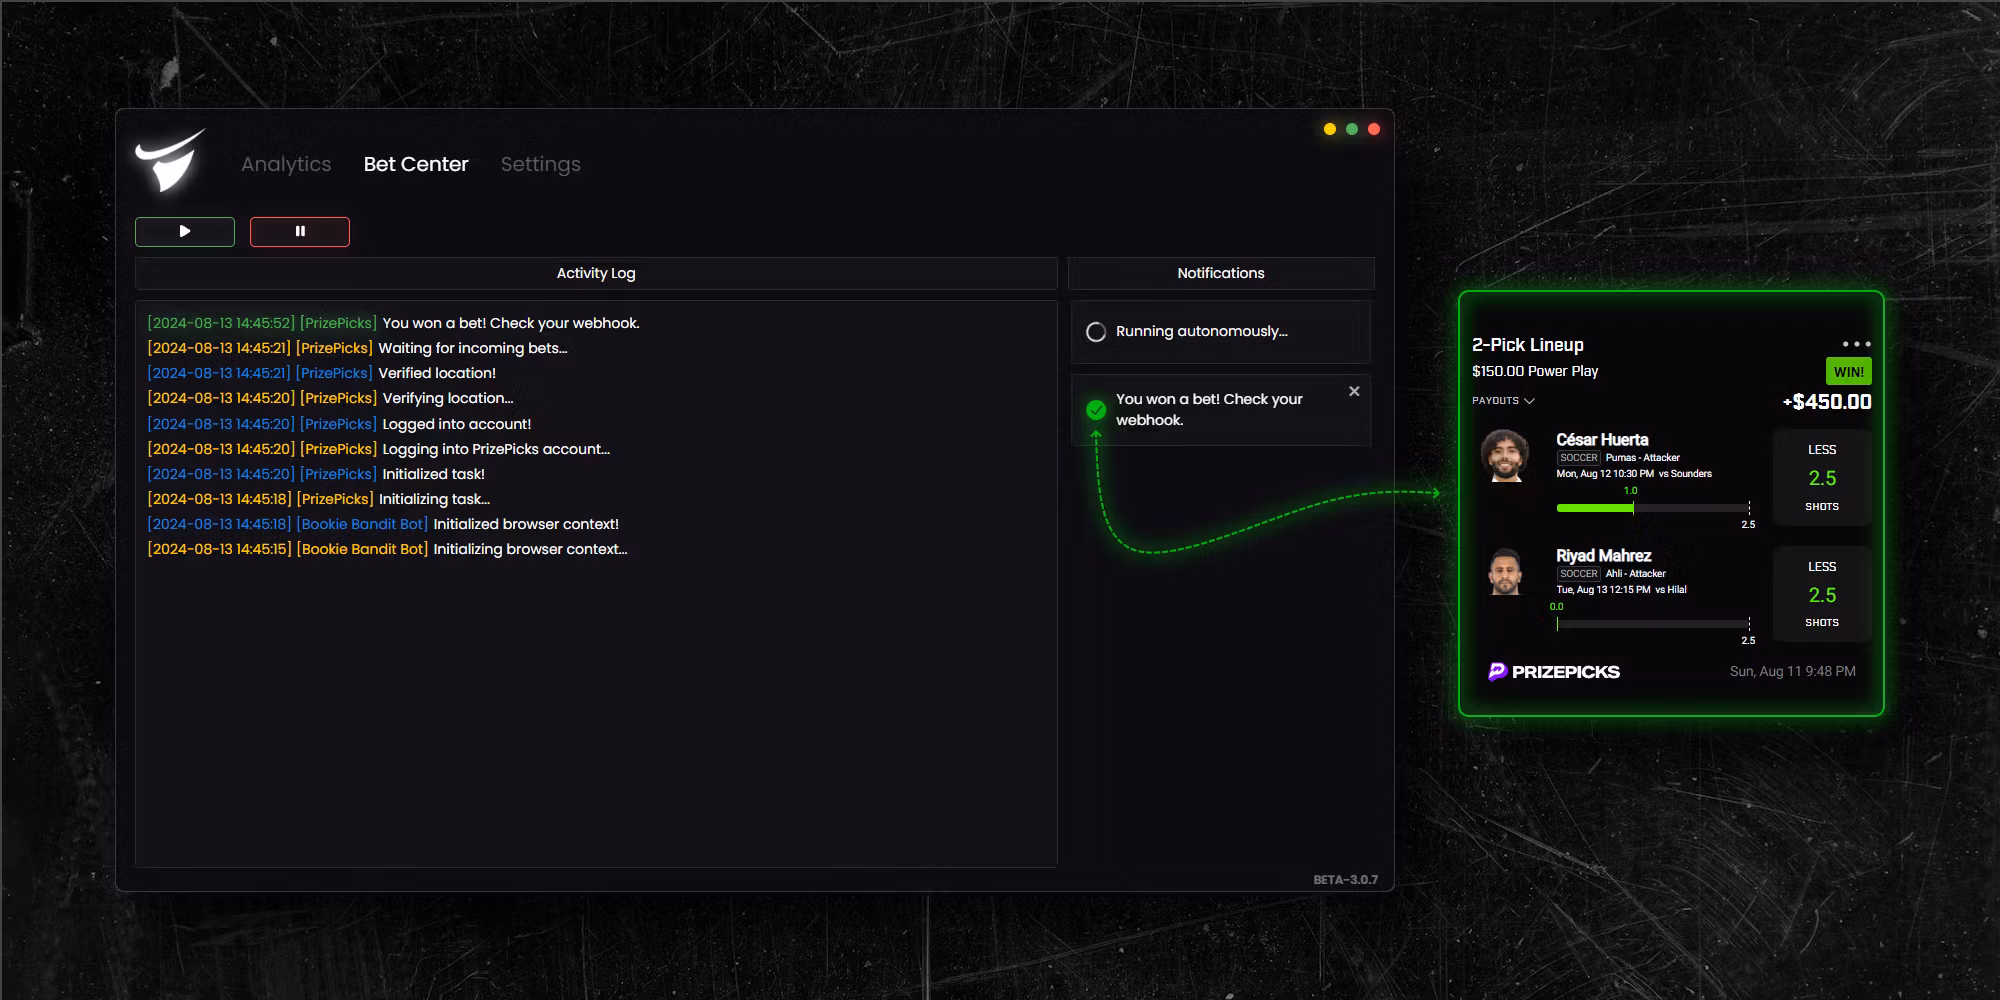Viewport: 2000px width, 1000px height.
Task: Click César Huerta's player photo
Action: (1505, 456)
